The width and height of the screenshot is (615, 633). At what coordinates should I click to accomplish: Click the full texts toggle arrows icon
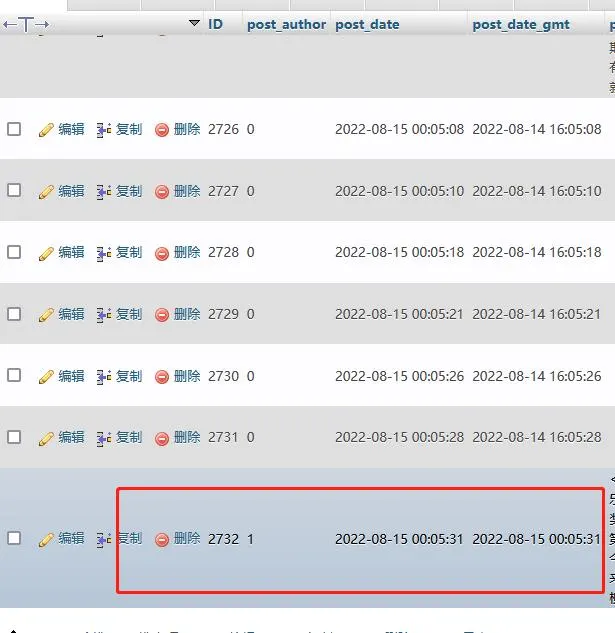(x=26, y=24)
